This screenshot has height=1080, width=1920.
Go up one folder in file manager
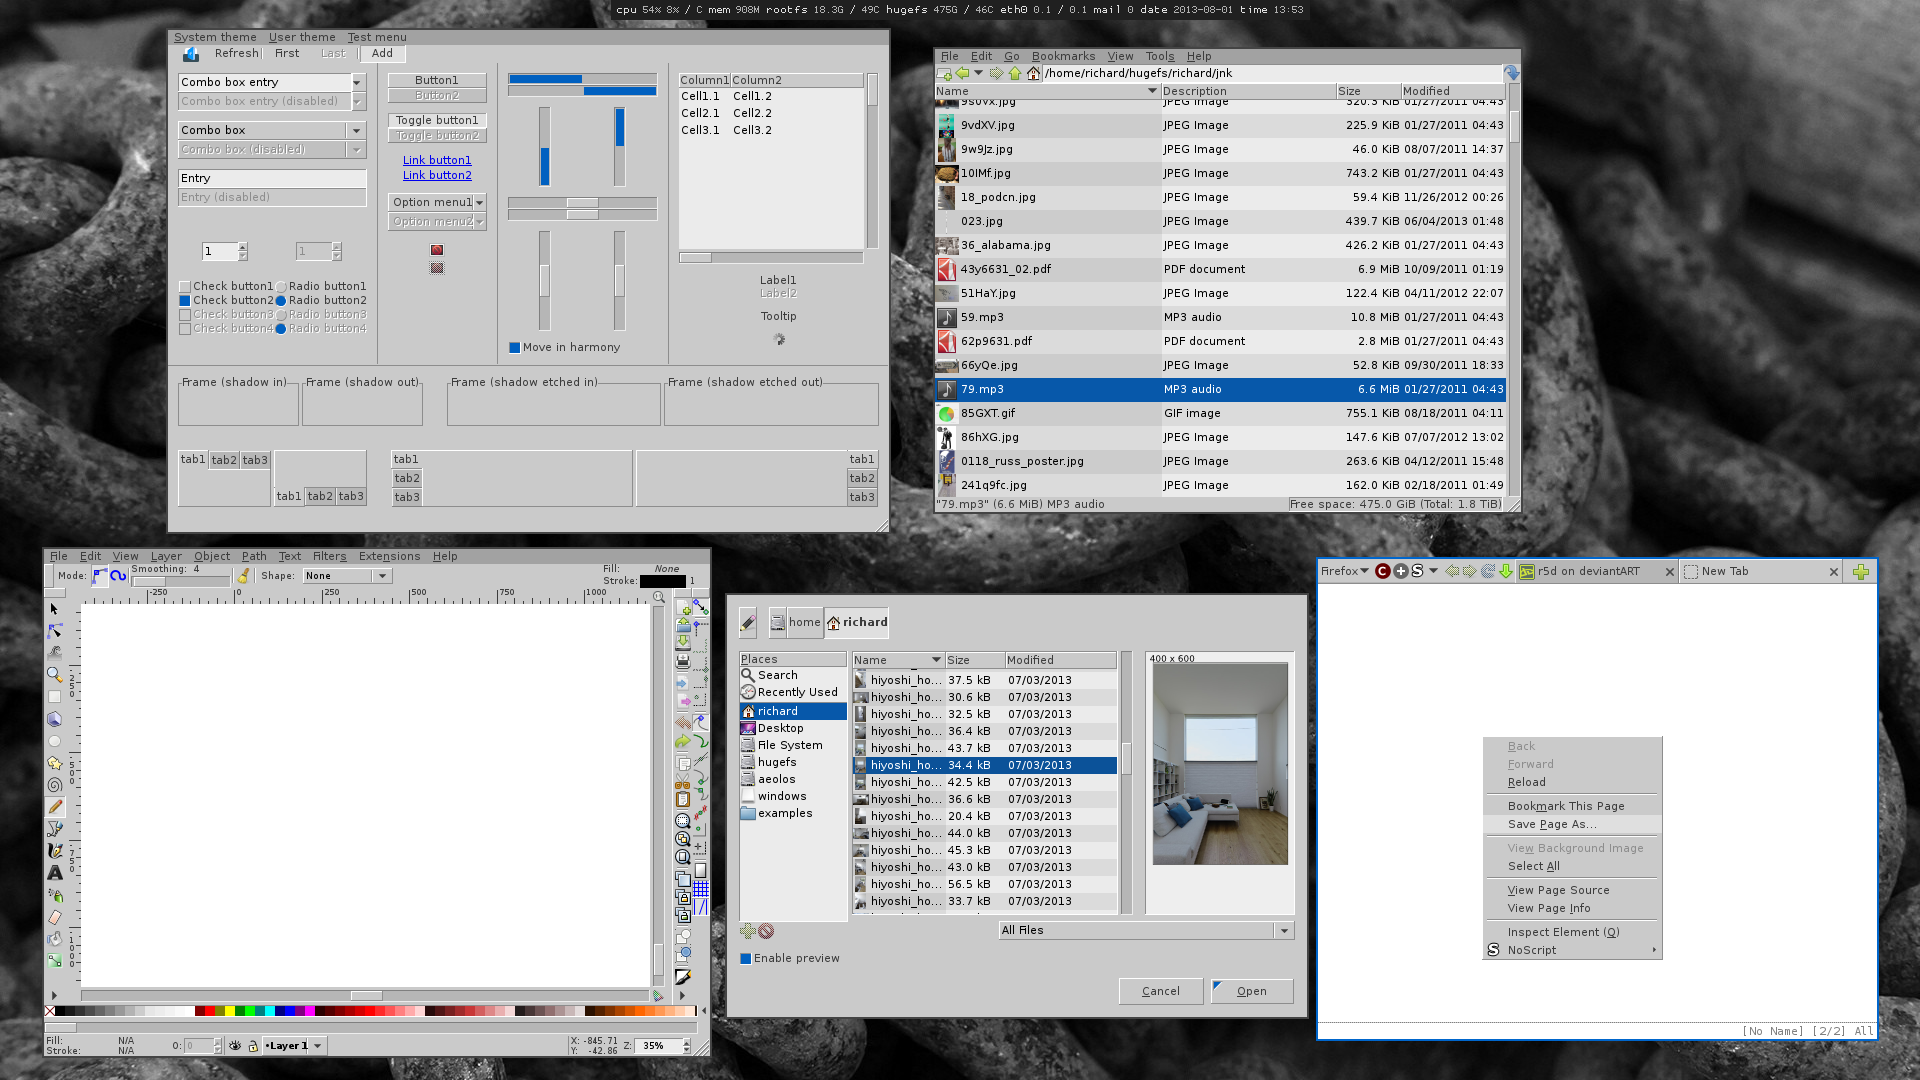coord(1015,73)
